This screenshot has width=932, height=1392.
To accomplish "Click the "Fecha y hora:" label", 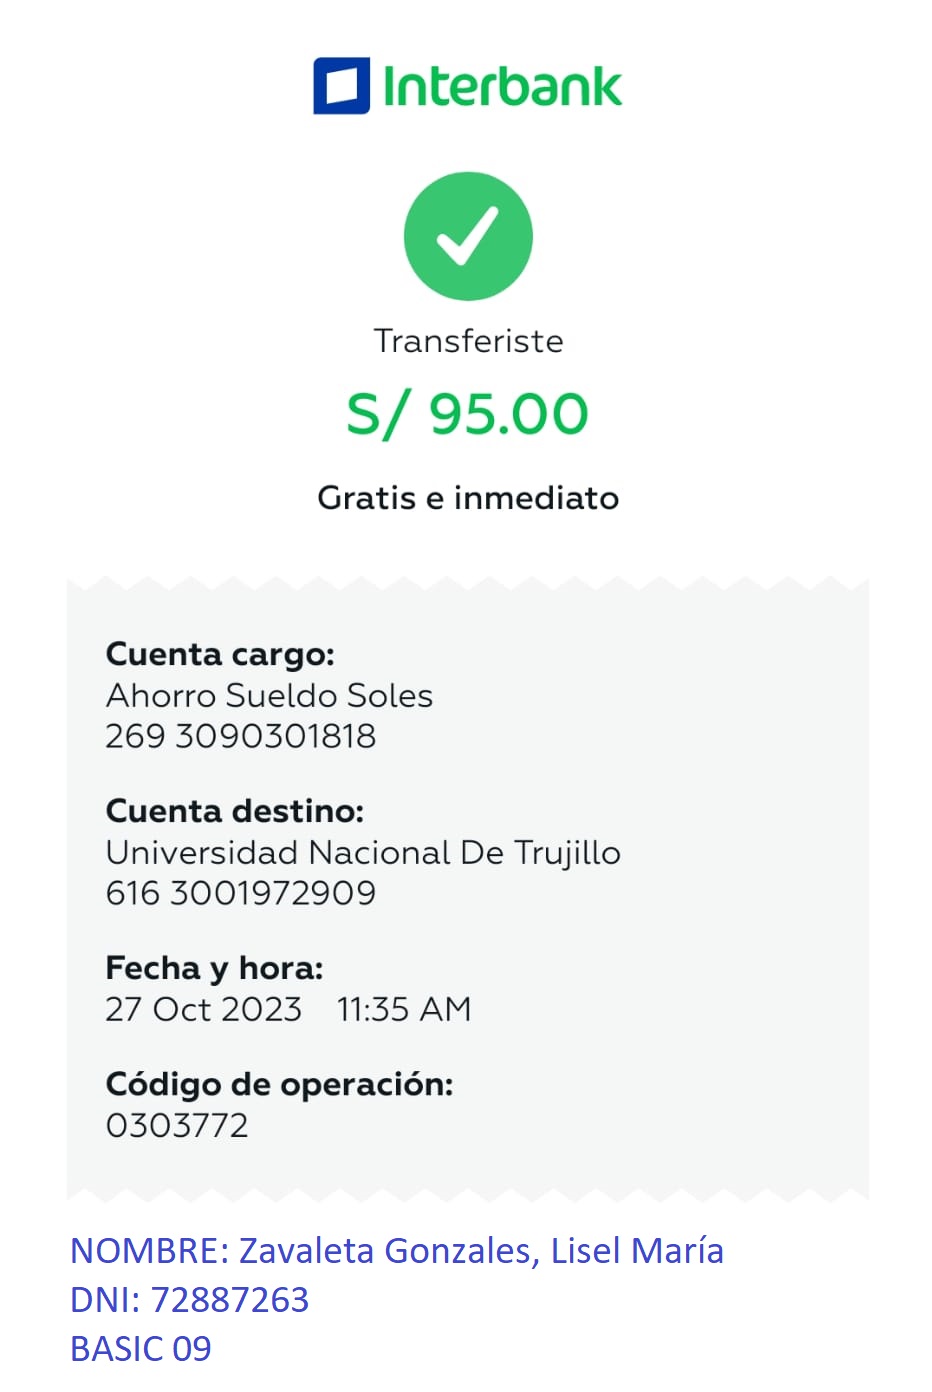I will (x=214, y=968).
